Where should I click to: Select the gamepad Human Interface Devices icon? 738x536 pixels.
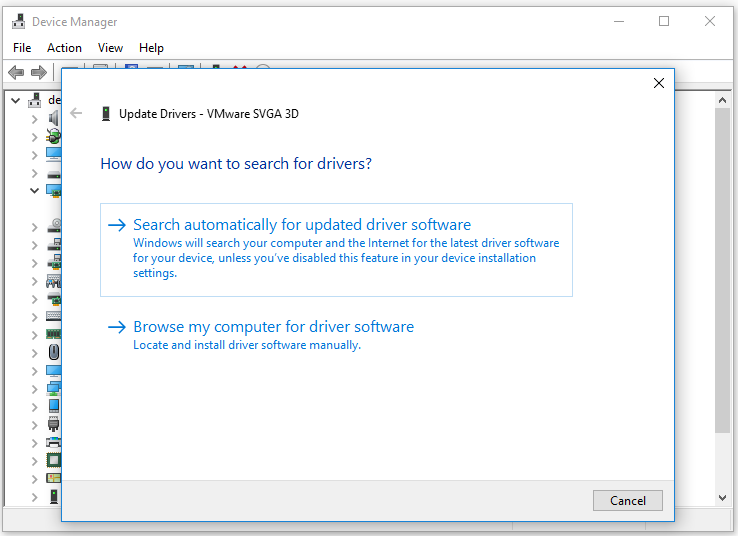[53, 281]
